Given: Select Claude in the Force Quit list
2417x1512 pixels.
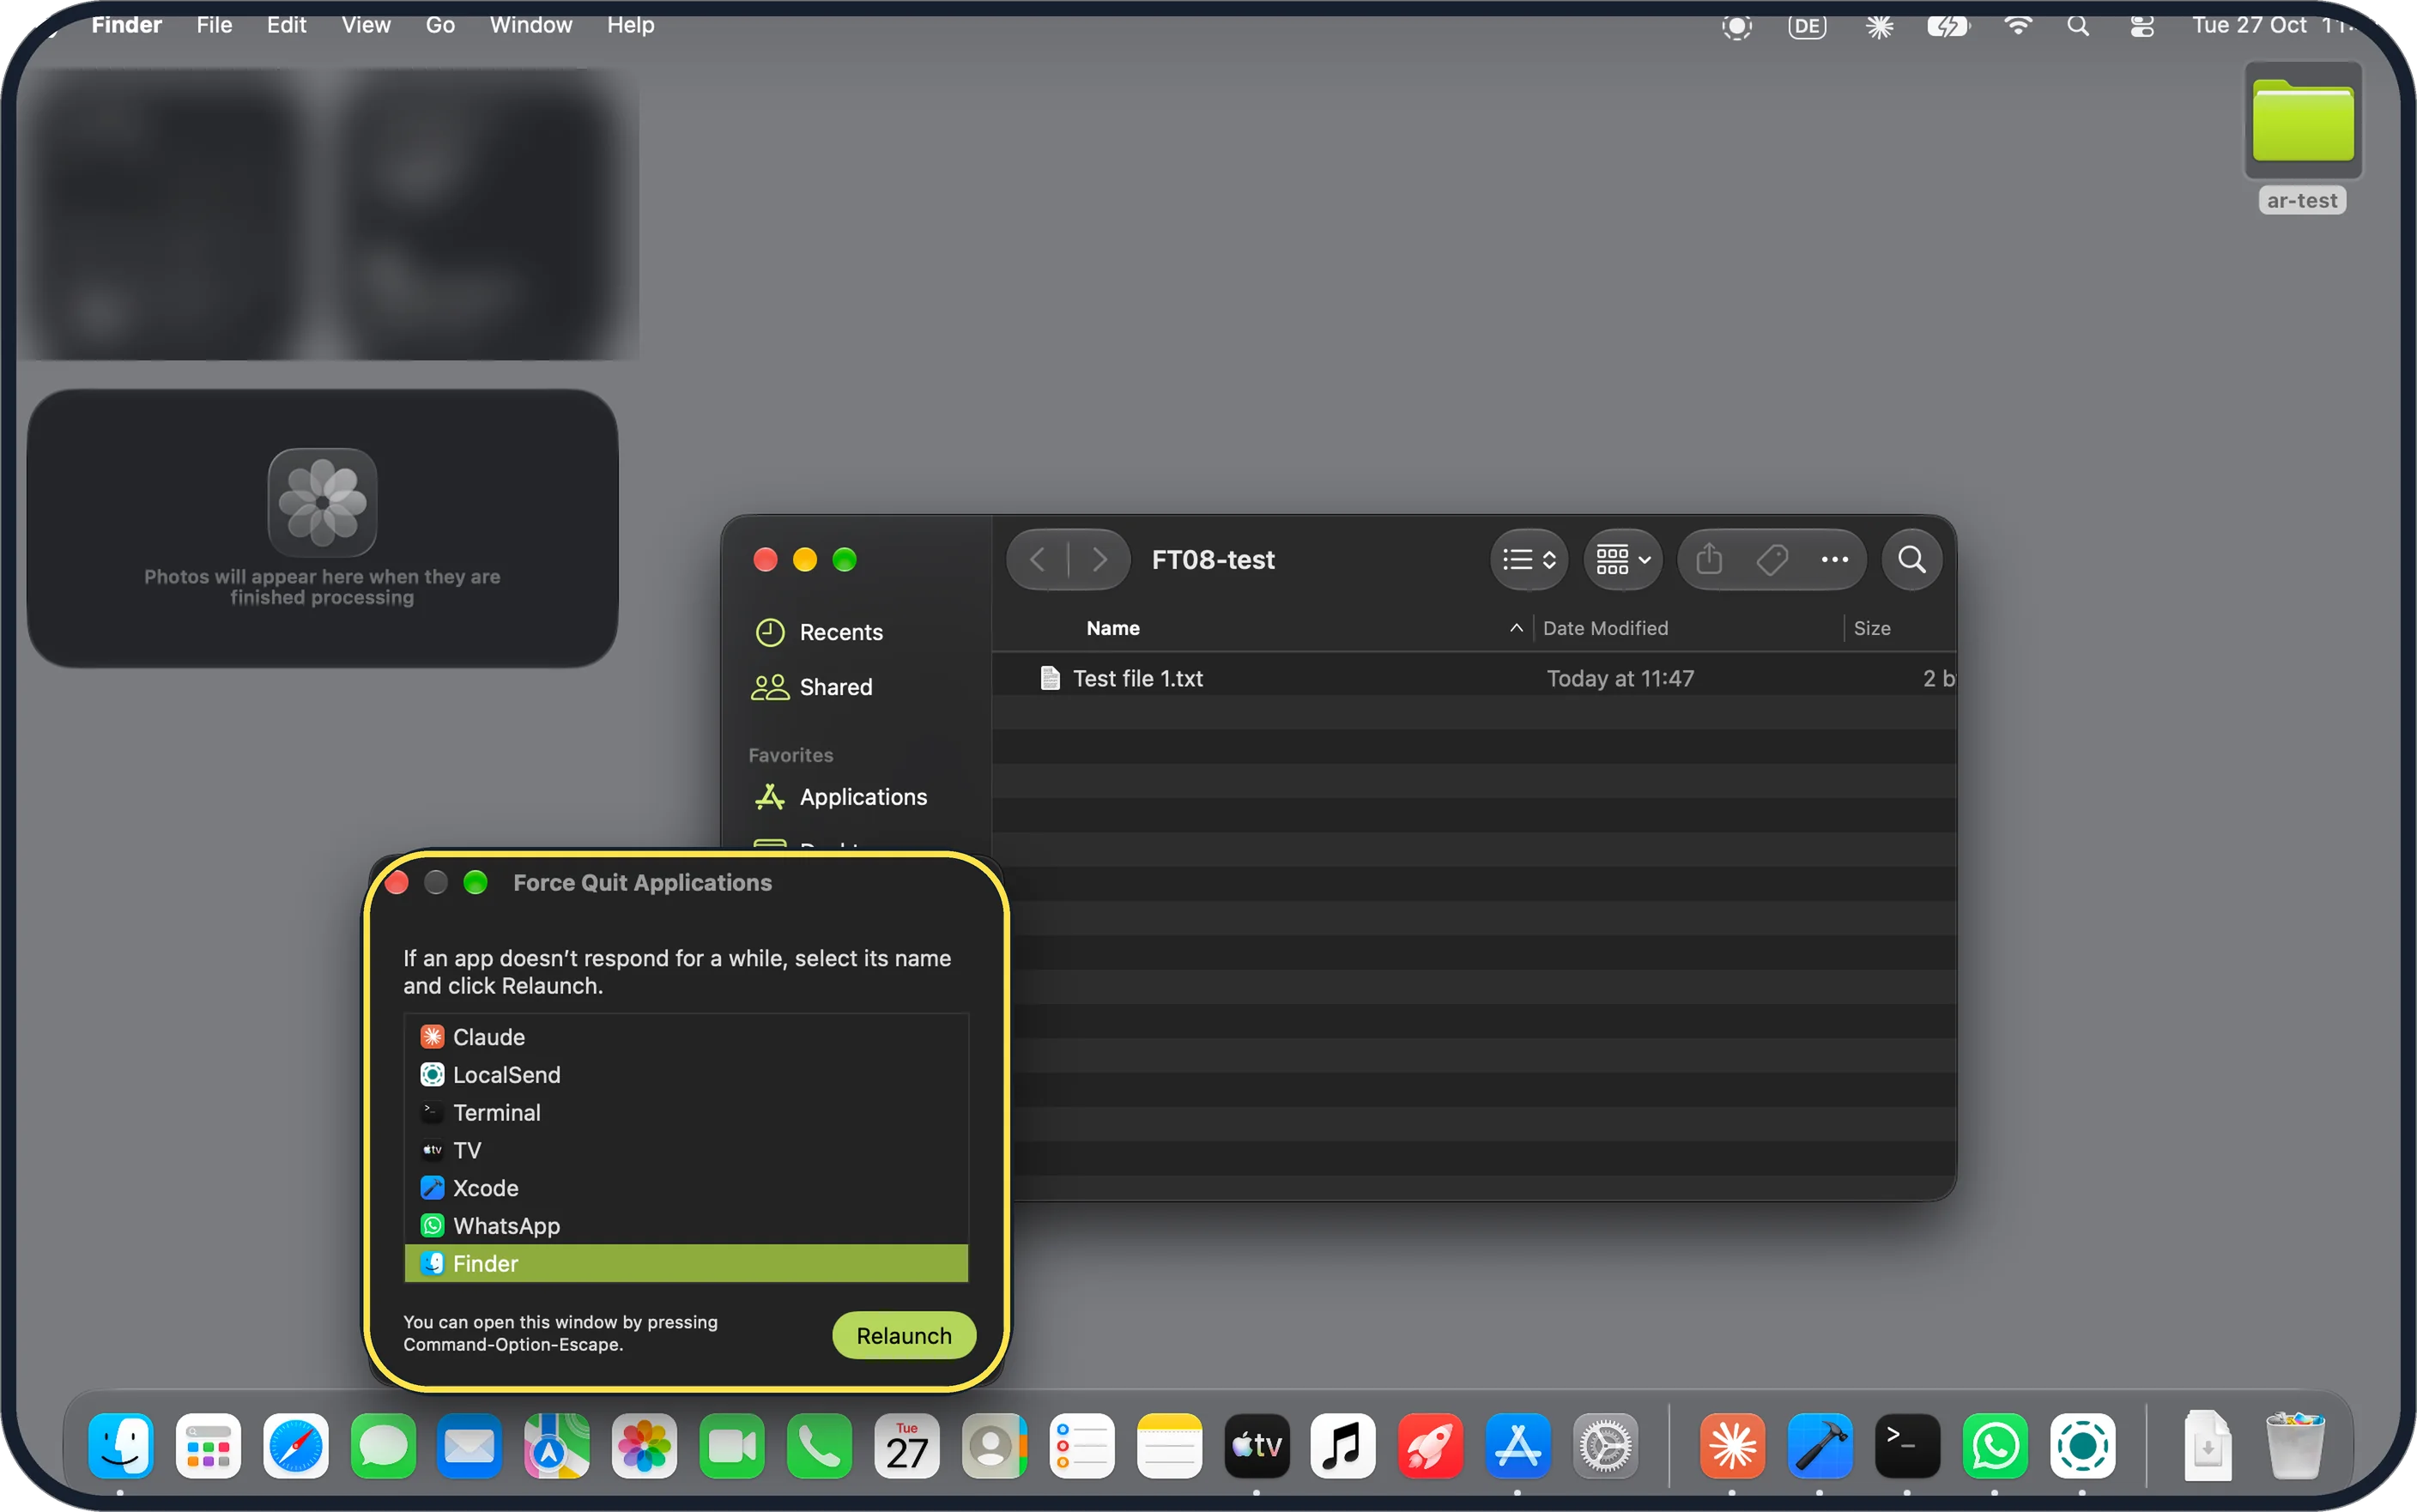Looking at the screenshot, I should (x=686, y=1036).
